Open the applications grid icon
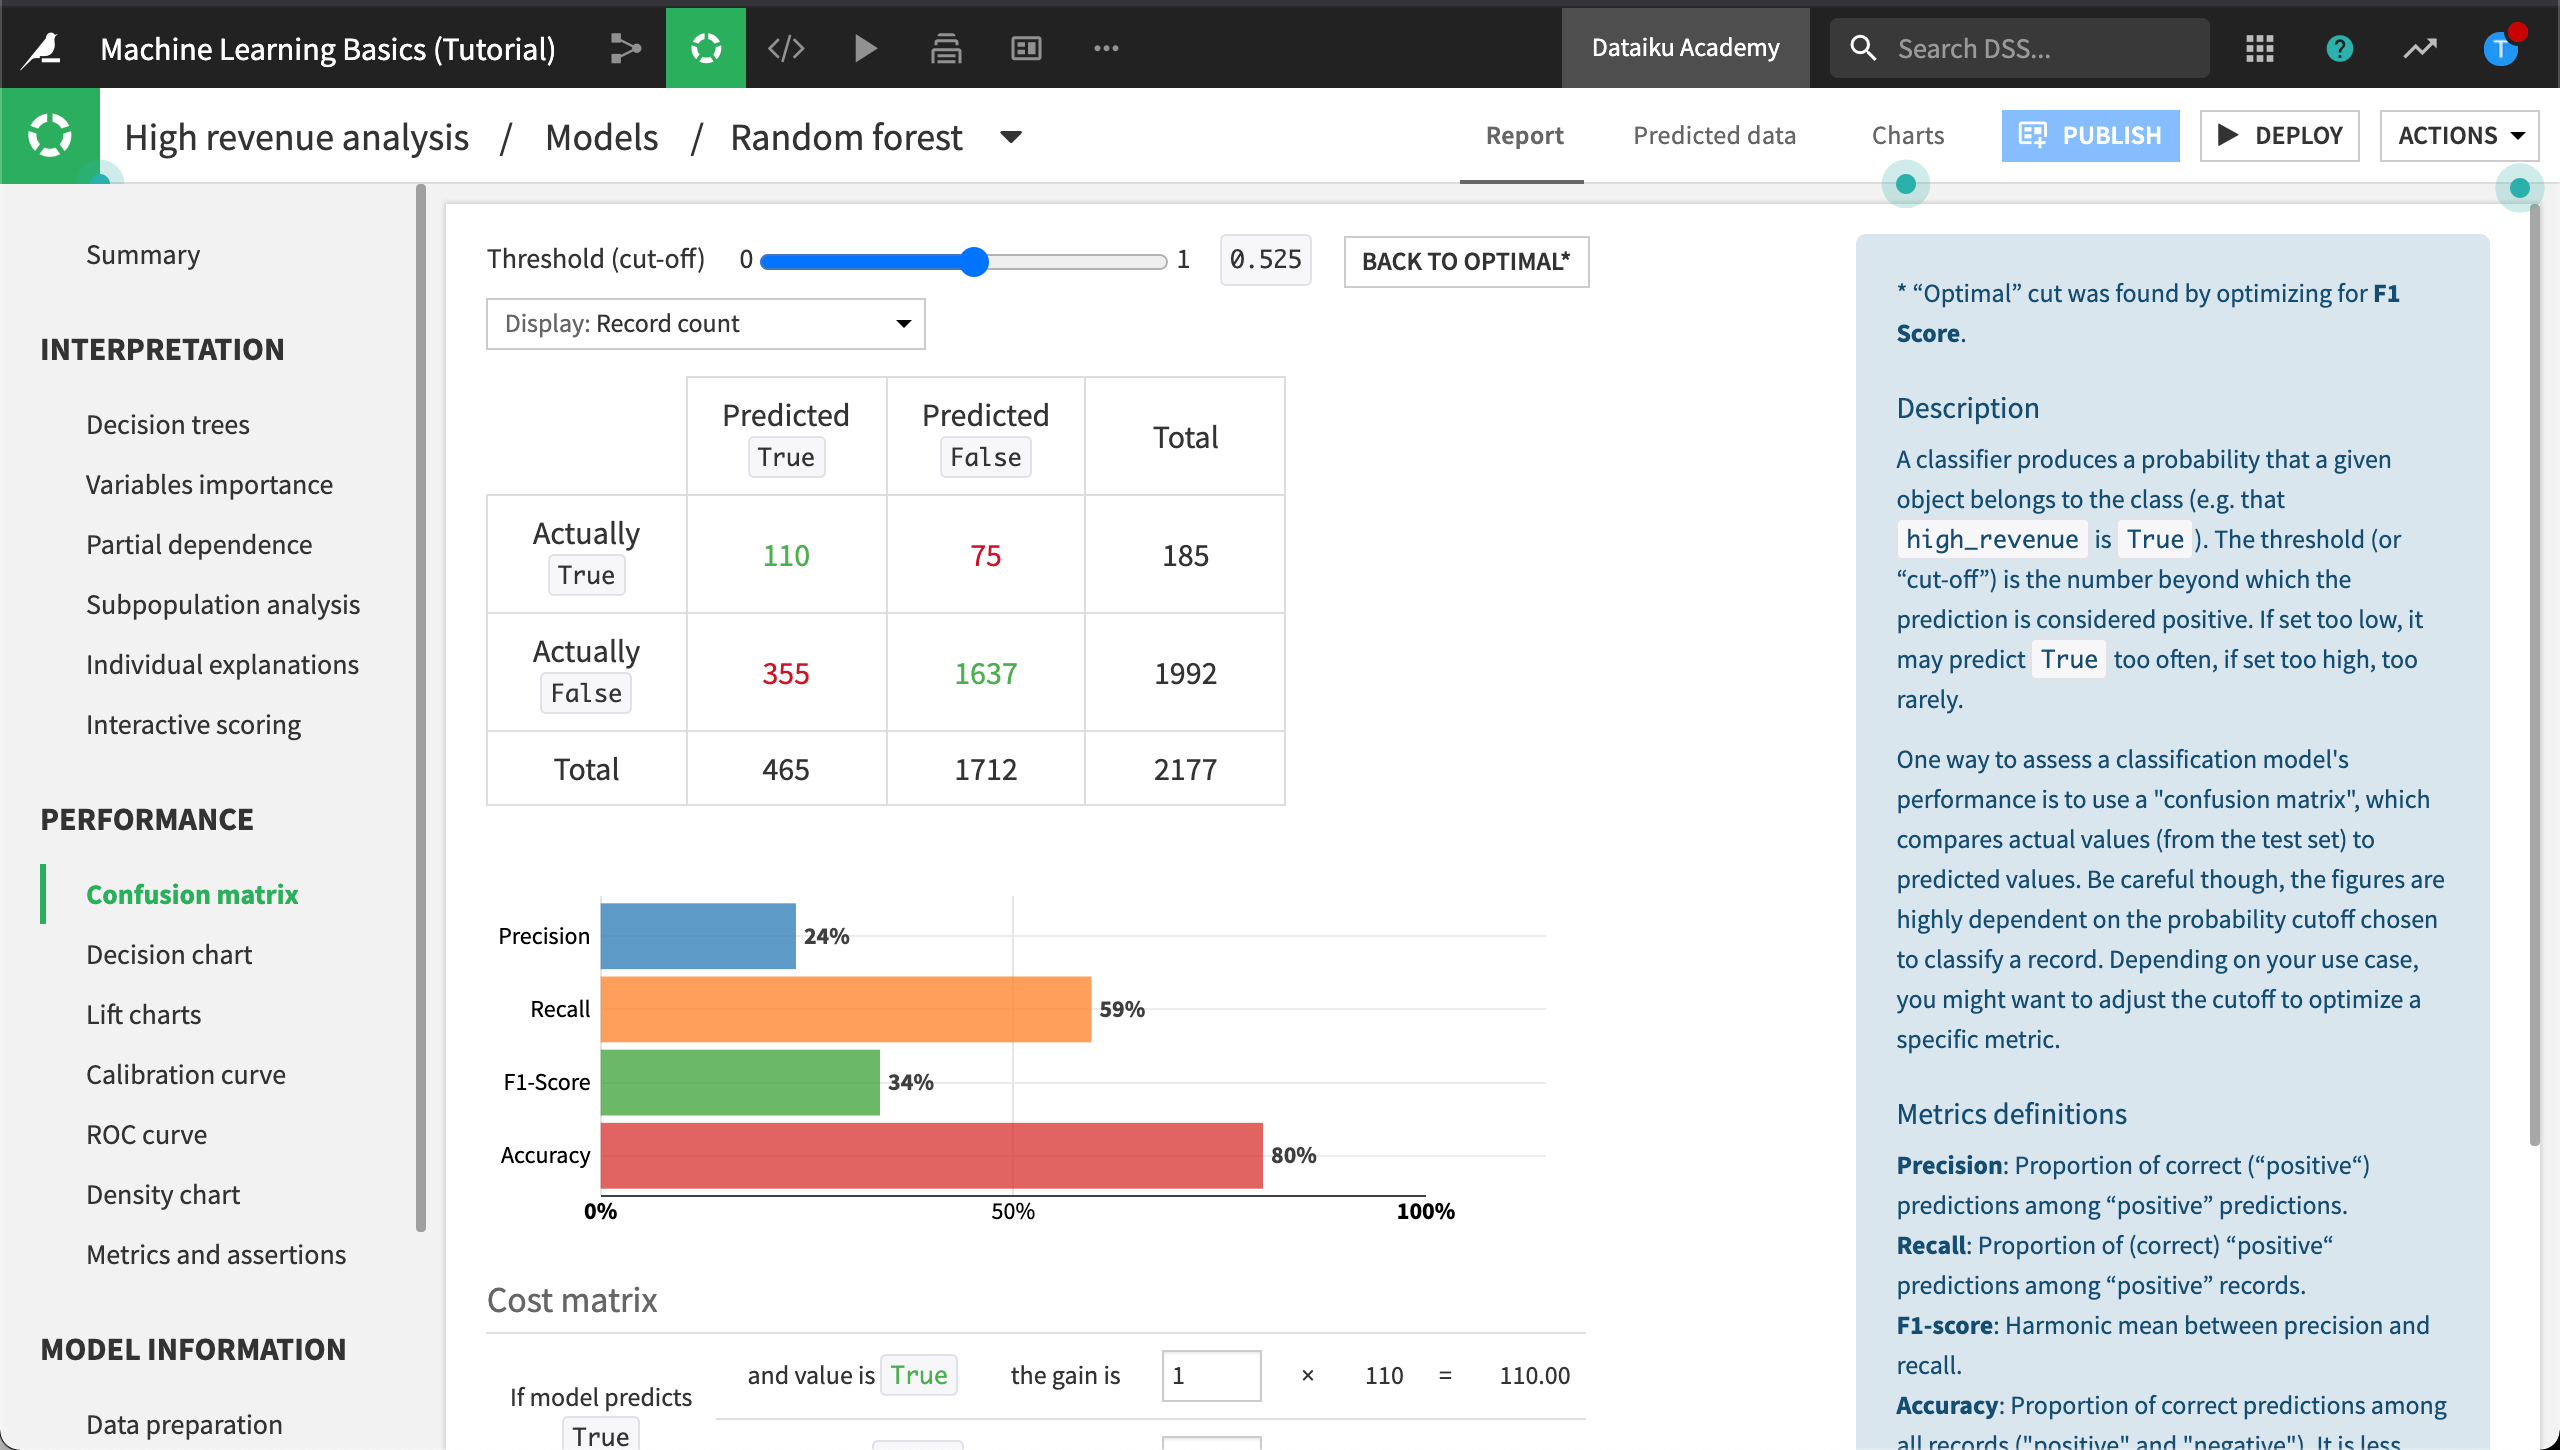 pyautogui.click(x=2260, y=48)
